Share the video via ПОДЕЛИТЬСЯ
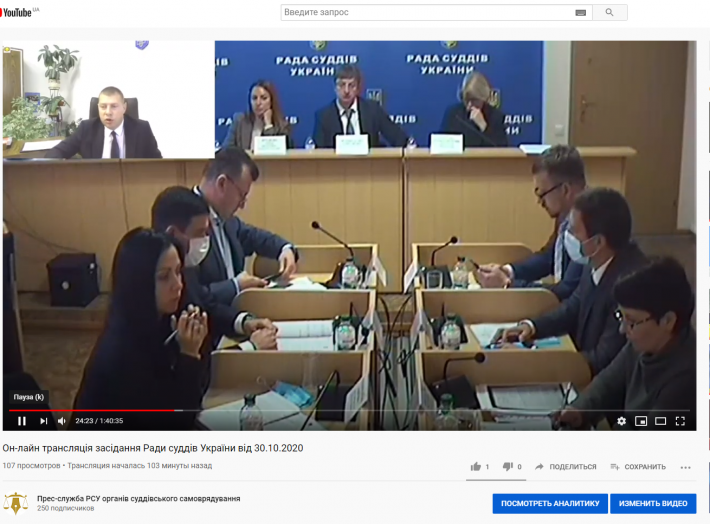 [565, 467]
